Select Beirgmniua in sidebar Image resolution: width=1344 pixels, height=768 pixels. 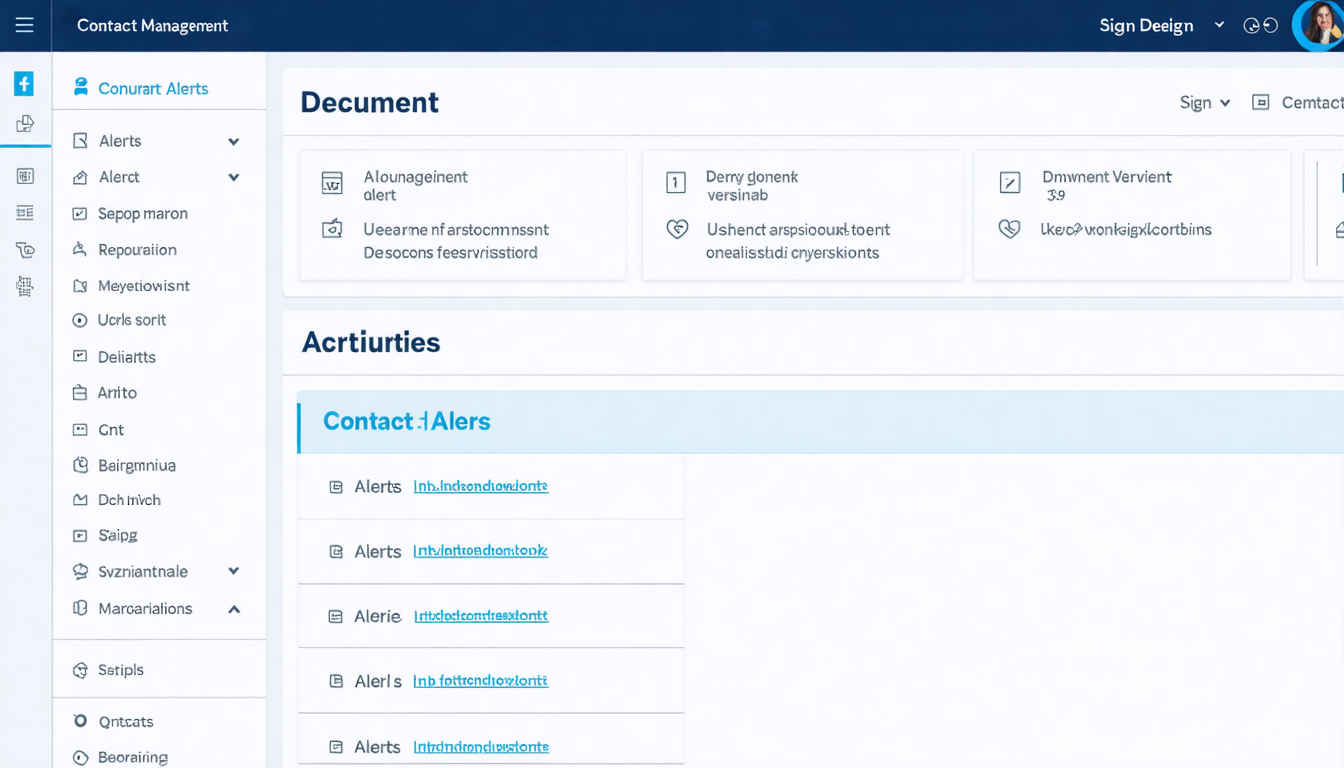(x=137, y=465)
